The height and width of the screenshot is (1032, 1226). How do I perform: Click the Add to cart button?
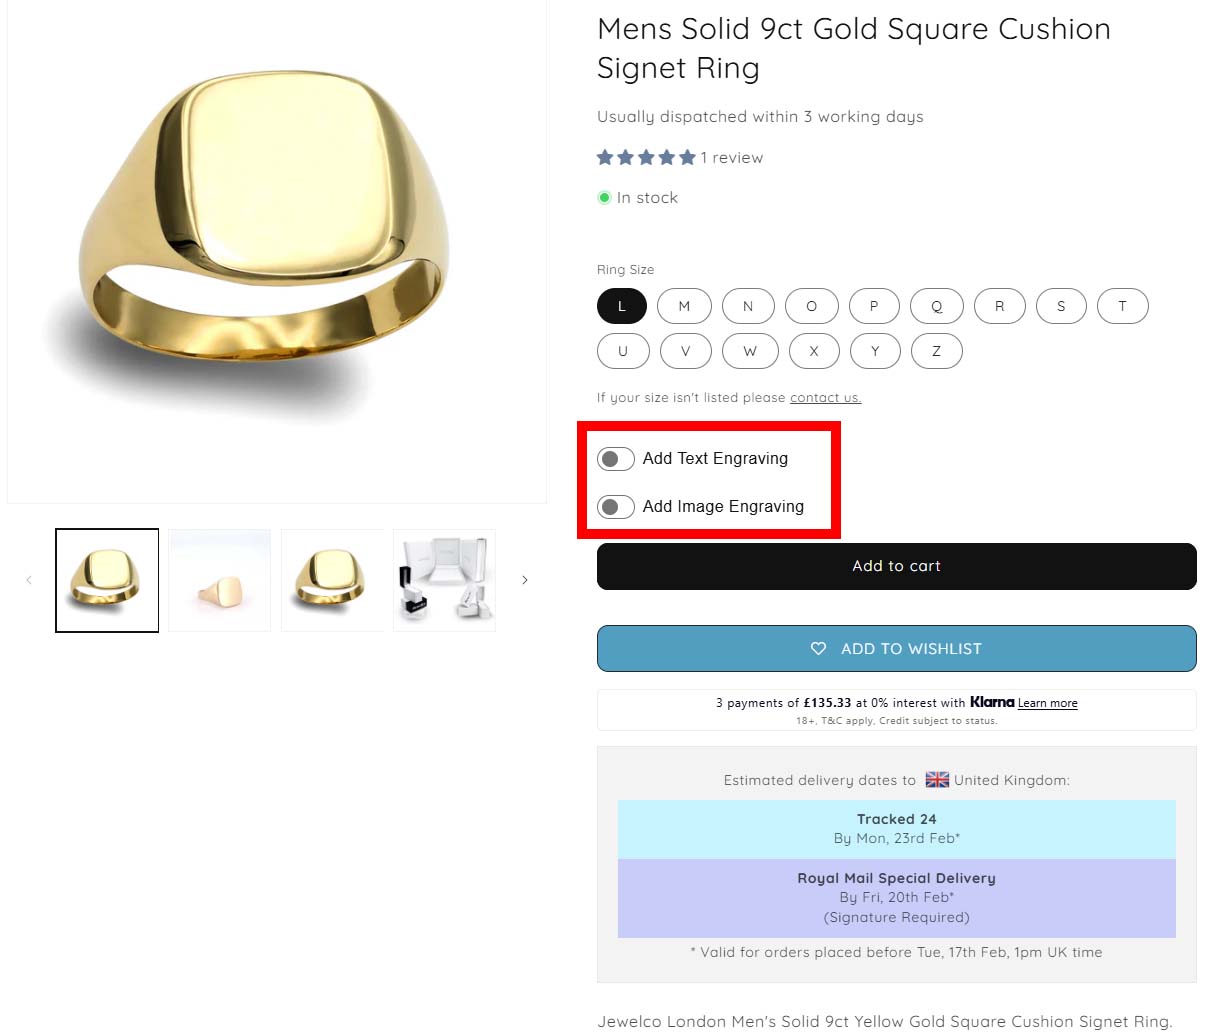pyautogui.click(x=896, y=566)
